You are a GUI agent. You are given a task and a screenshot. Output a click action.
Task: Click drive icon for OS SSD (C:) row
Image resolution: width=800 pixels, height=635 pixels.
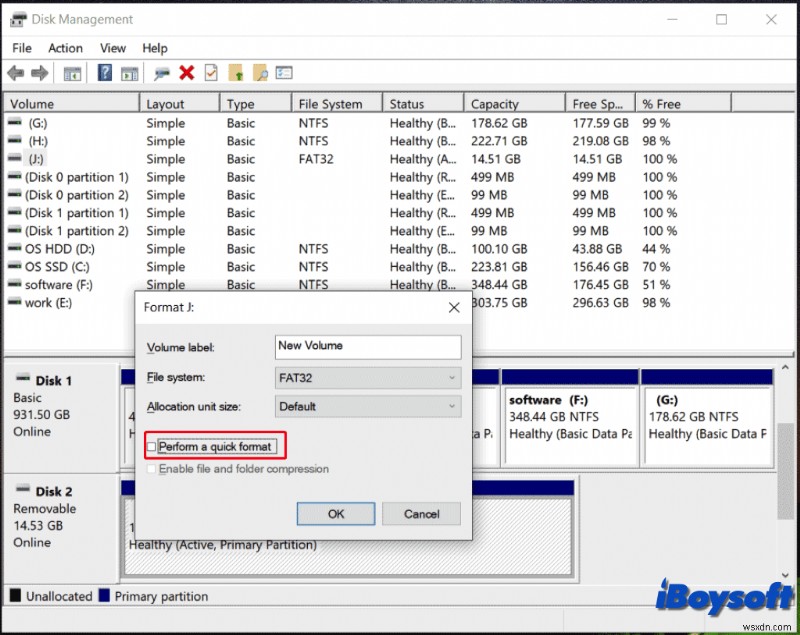(x=15, y=266)
